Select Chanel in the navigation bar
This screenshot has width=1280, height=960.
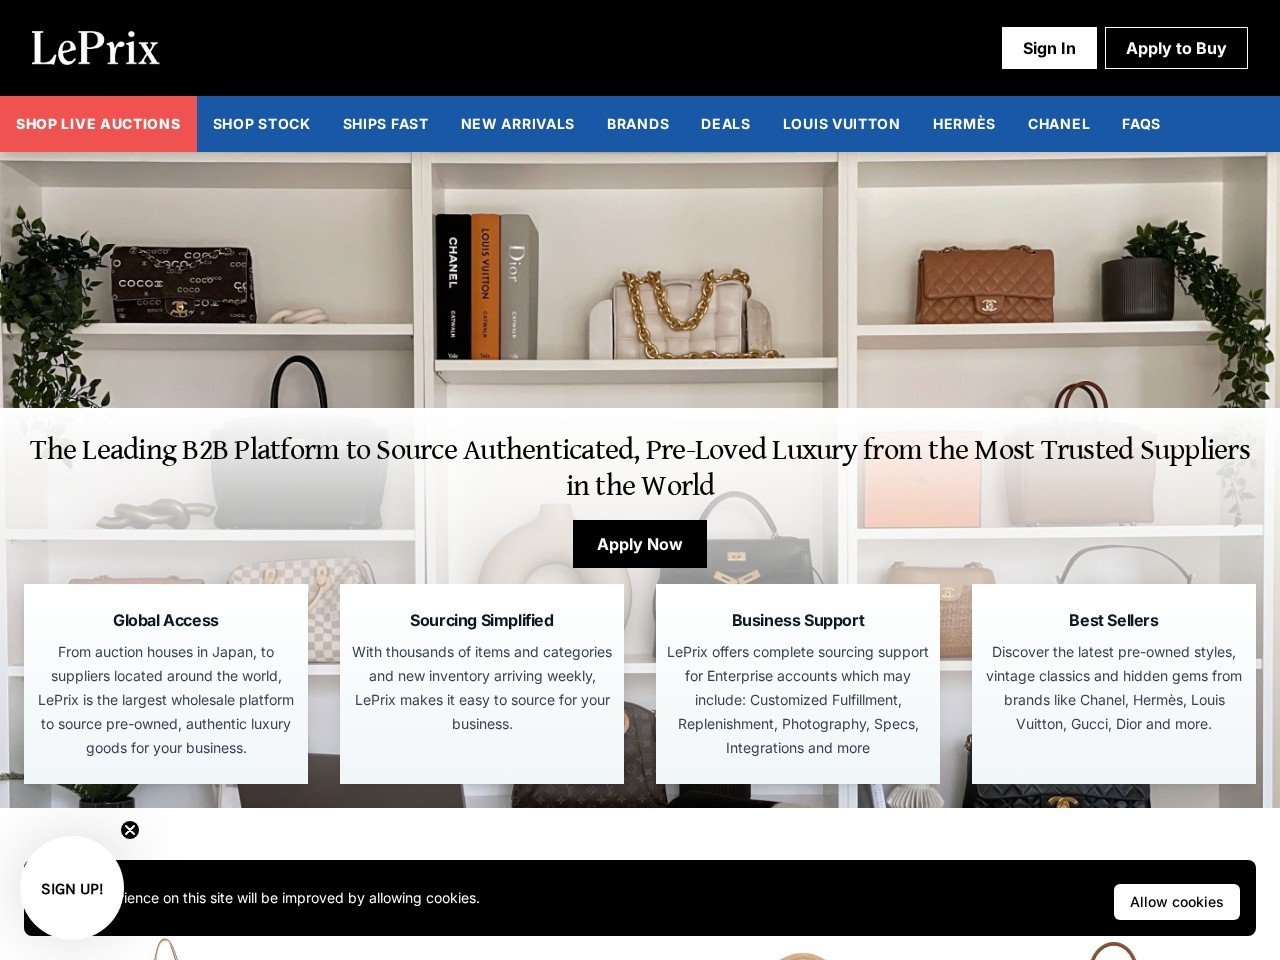[1059, 124]
